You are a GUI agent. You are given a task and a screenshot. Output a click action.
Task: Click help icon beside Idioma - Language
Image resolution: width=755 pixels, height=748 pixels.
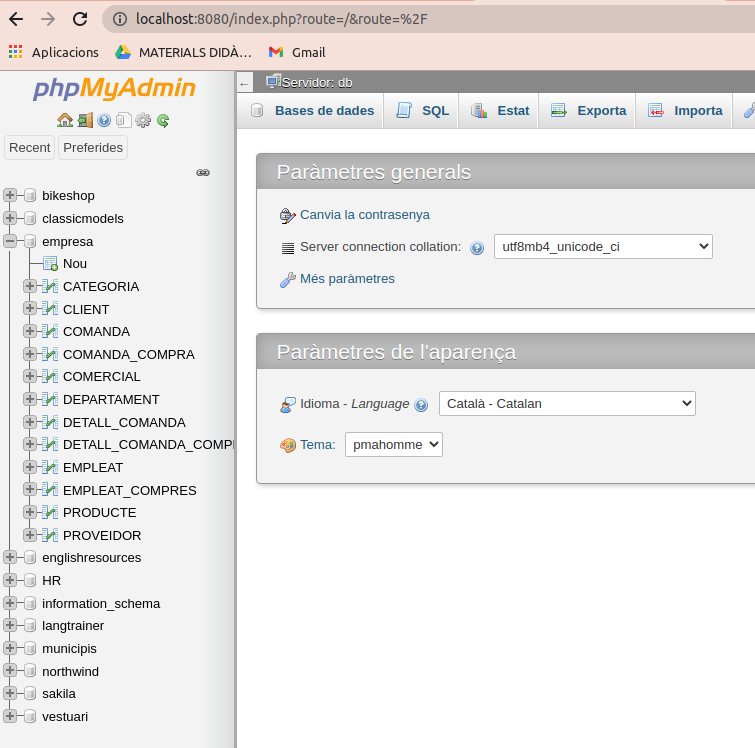point(421,405)
